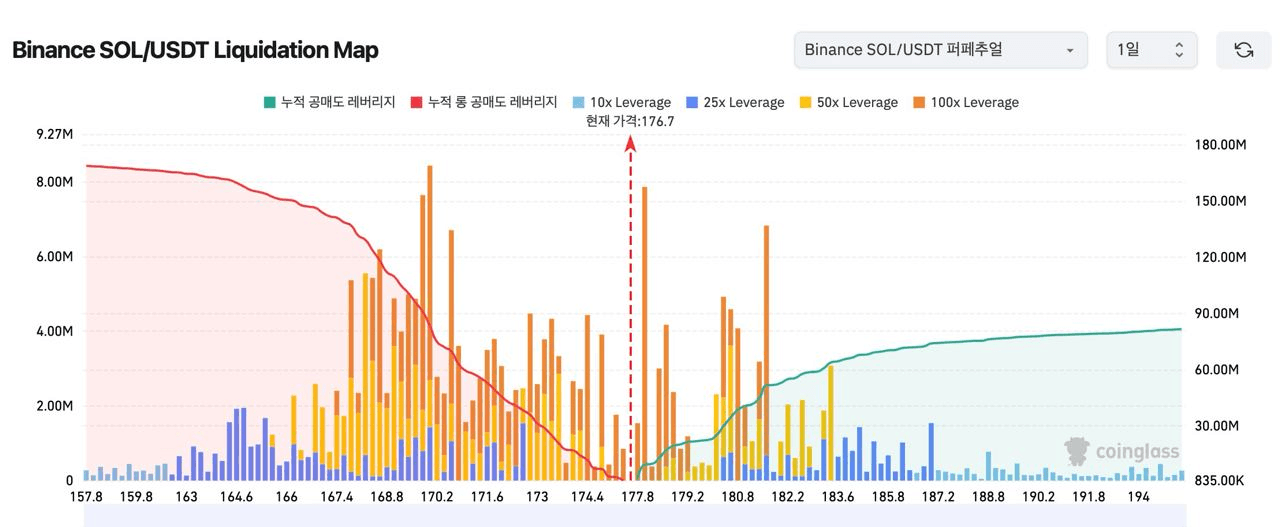1280x527 pixels.
Task: Toggle the 25x Leverage legend series
Action: coord(735,102)
